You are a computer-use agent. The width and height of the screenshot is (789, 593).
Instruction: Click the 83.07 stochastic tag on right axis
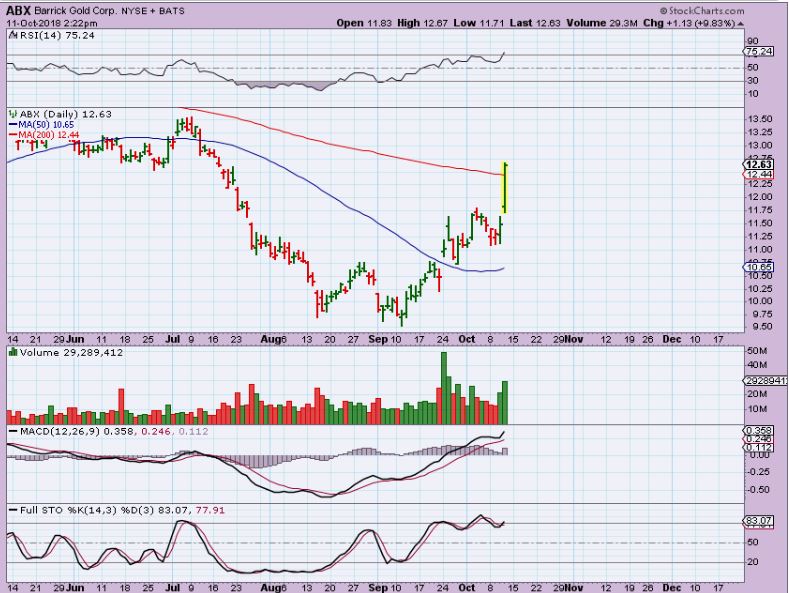point(759,520)
